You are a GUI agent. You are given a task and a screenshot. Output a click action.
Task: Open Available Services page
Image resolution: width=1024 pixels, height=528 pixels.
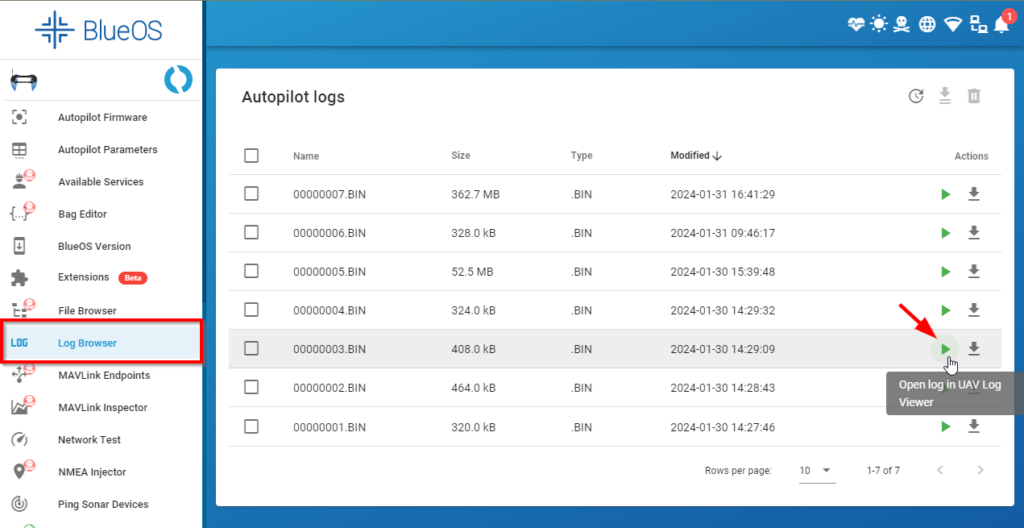click(x=101, y=182)
